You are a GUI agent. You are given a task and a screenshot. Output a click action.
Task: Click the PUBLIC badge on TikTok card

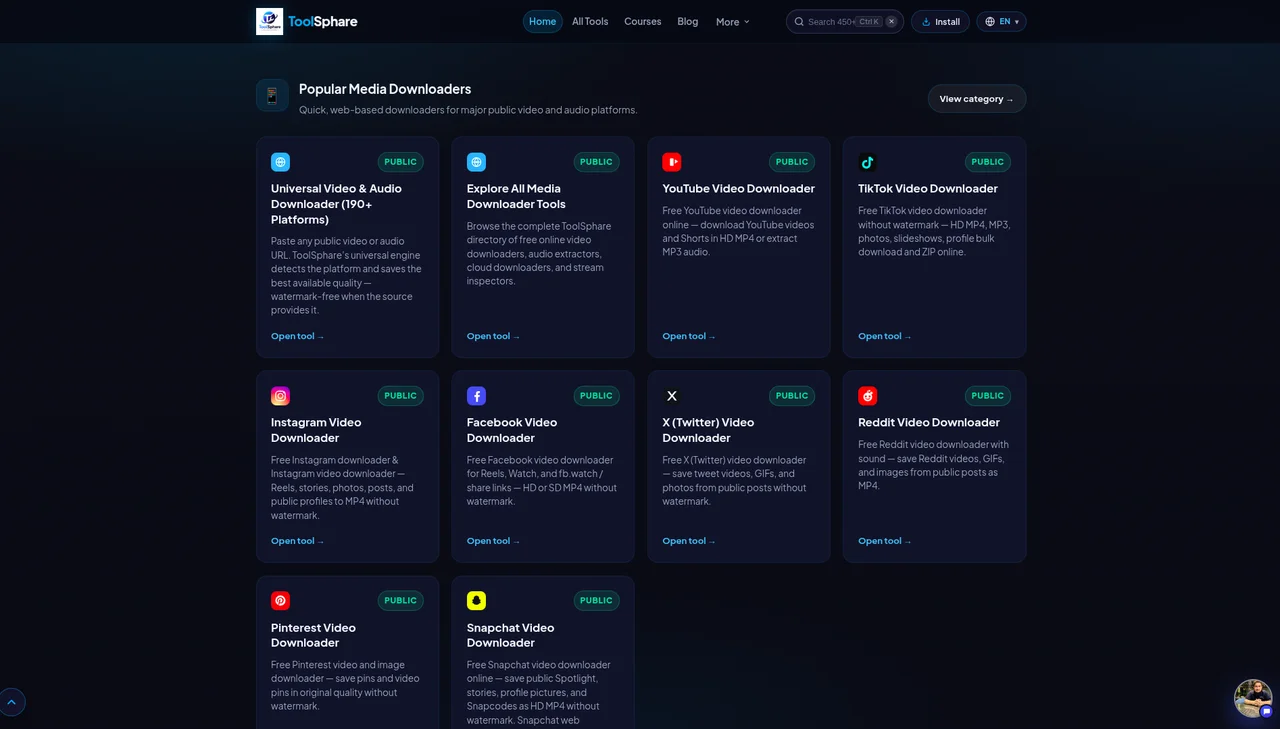pos(988,162)
